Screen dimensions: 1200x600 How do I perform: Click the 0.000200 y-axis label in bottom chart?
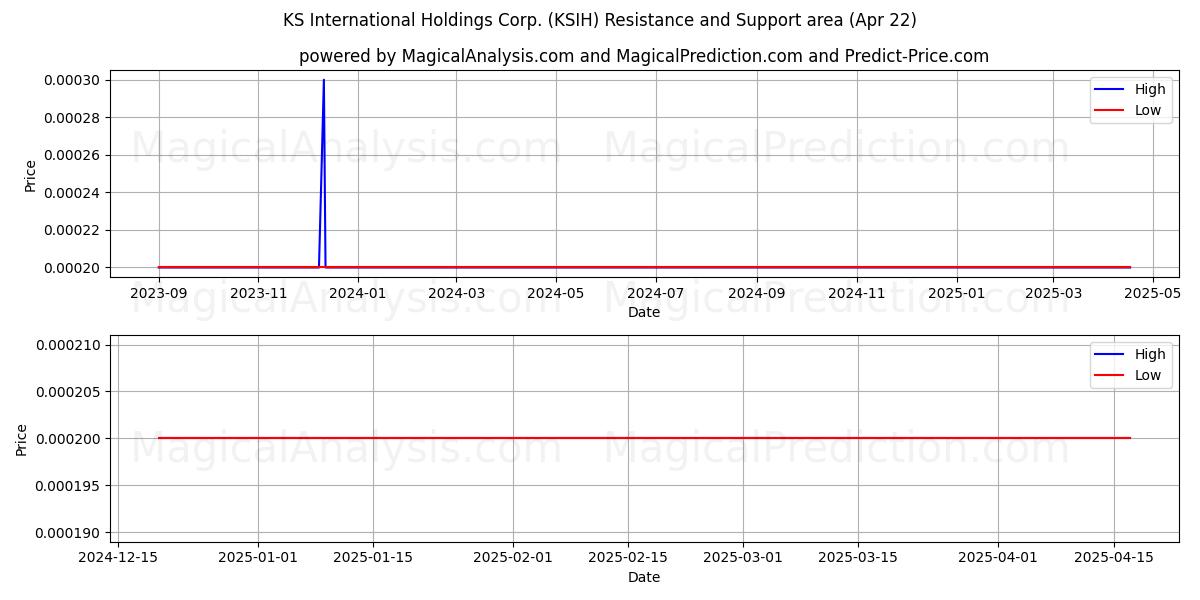click(x=69, y=439)
